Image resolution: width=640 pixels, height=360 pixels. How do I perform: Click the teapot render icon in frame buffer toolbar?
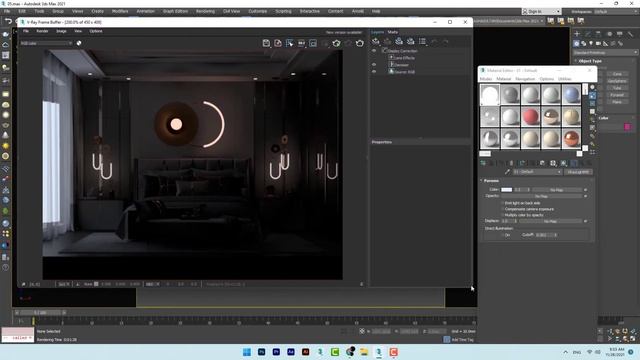336,43
